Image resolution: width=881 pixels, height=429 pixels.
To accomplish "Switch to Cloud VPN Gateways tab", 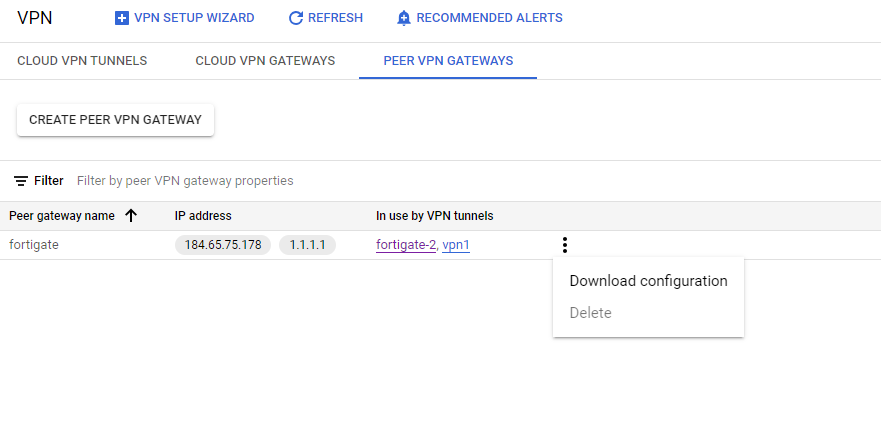I will click(265, 61).
